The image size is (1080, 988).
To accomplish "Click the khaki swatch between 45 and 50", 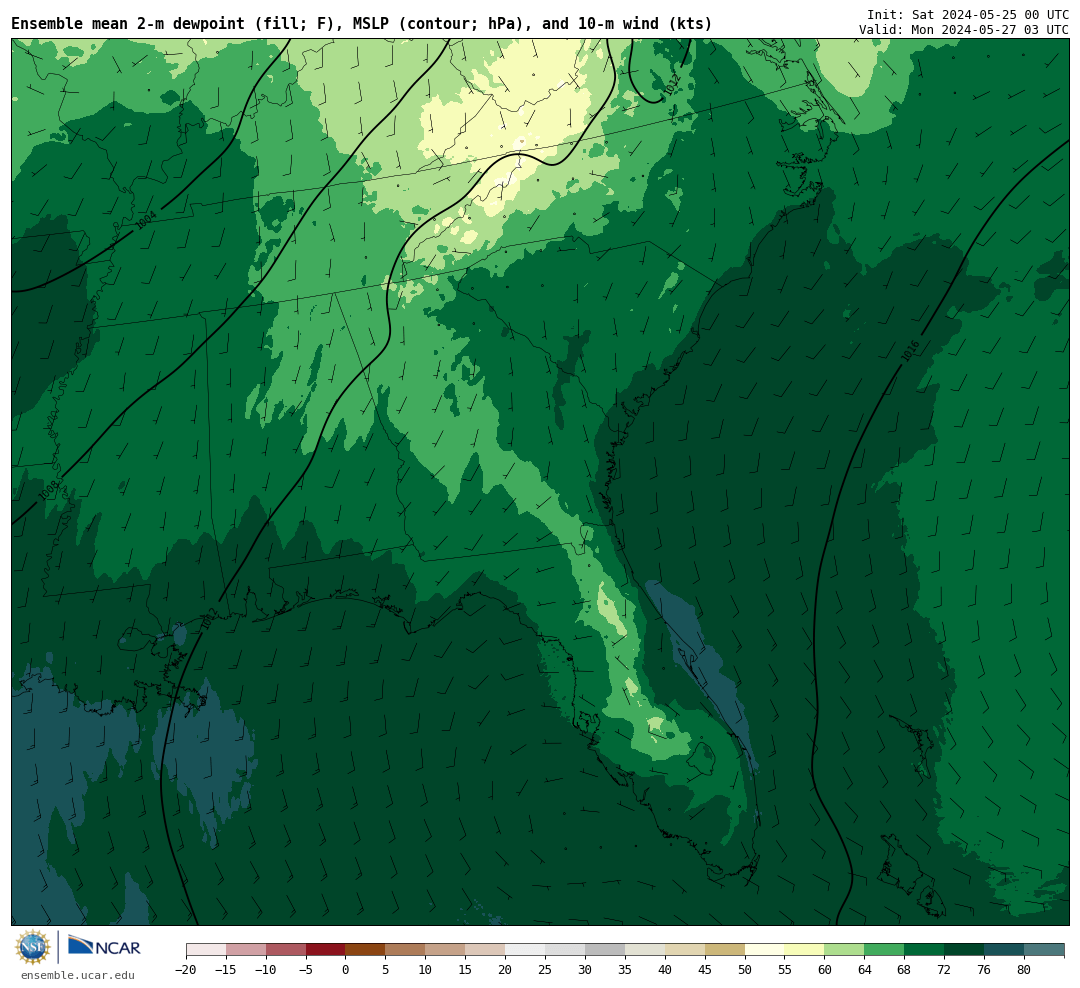I will point(725,950).
